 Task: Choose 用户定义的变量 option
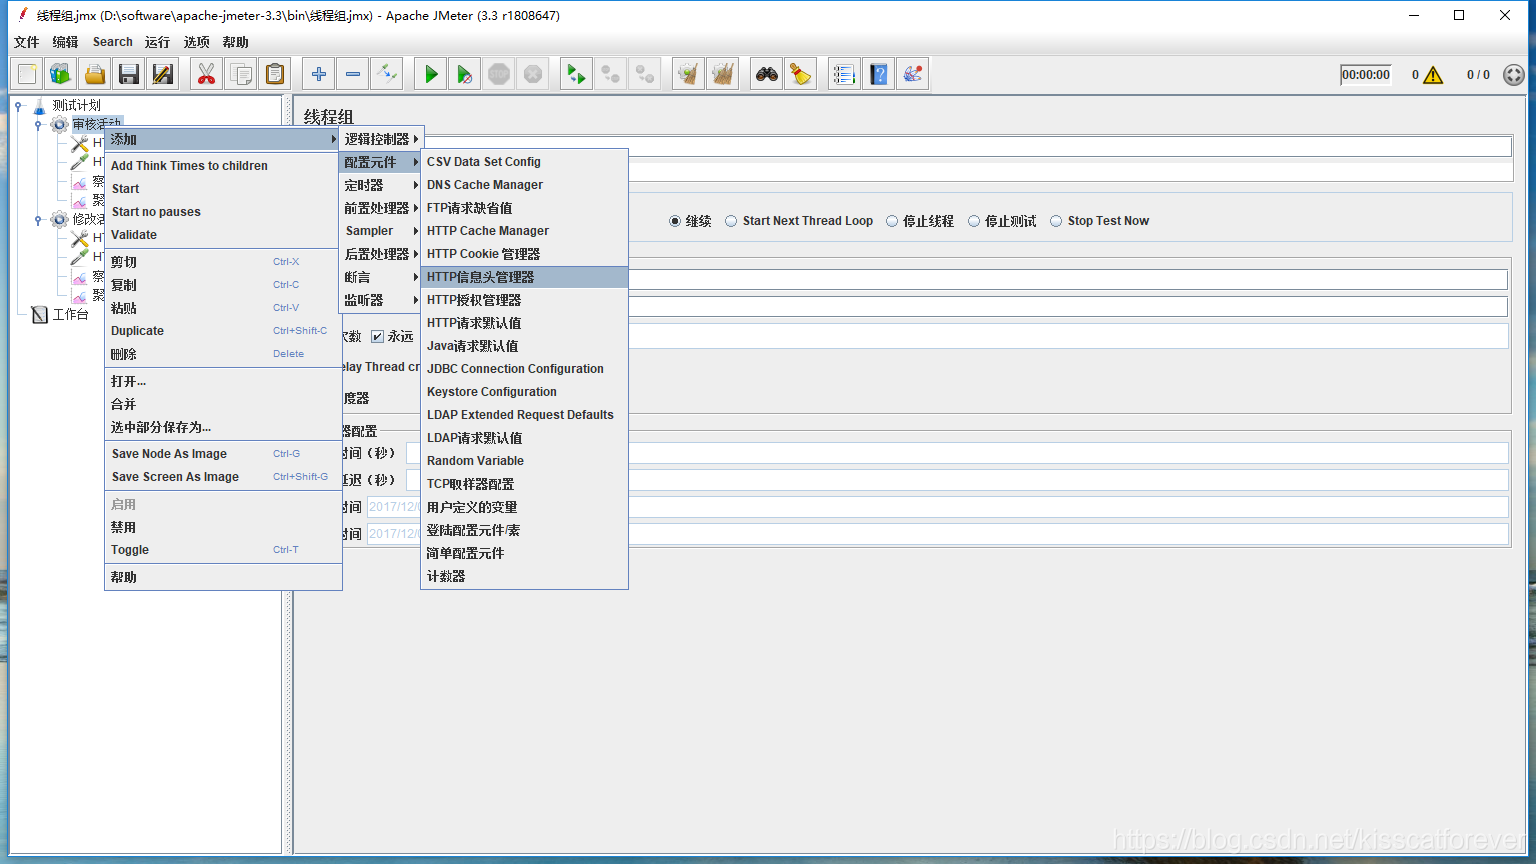click(524, 507)
